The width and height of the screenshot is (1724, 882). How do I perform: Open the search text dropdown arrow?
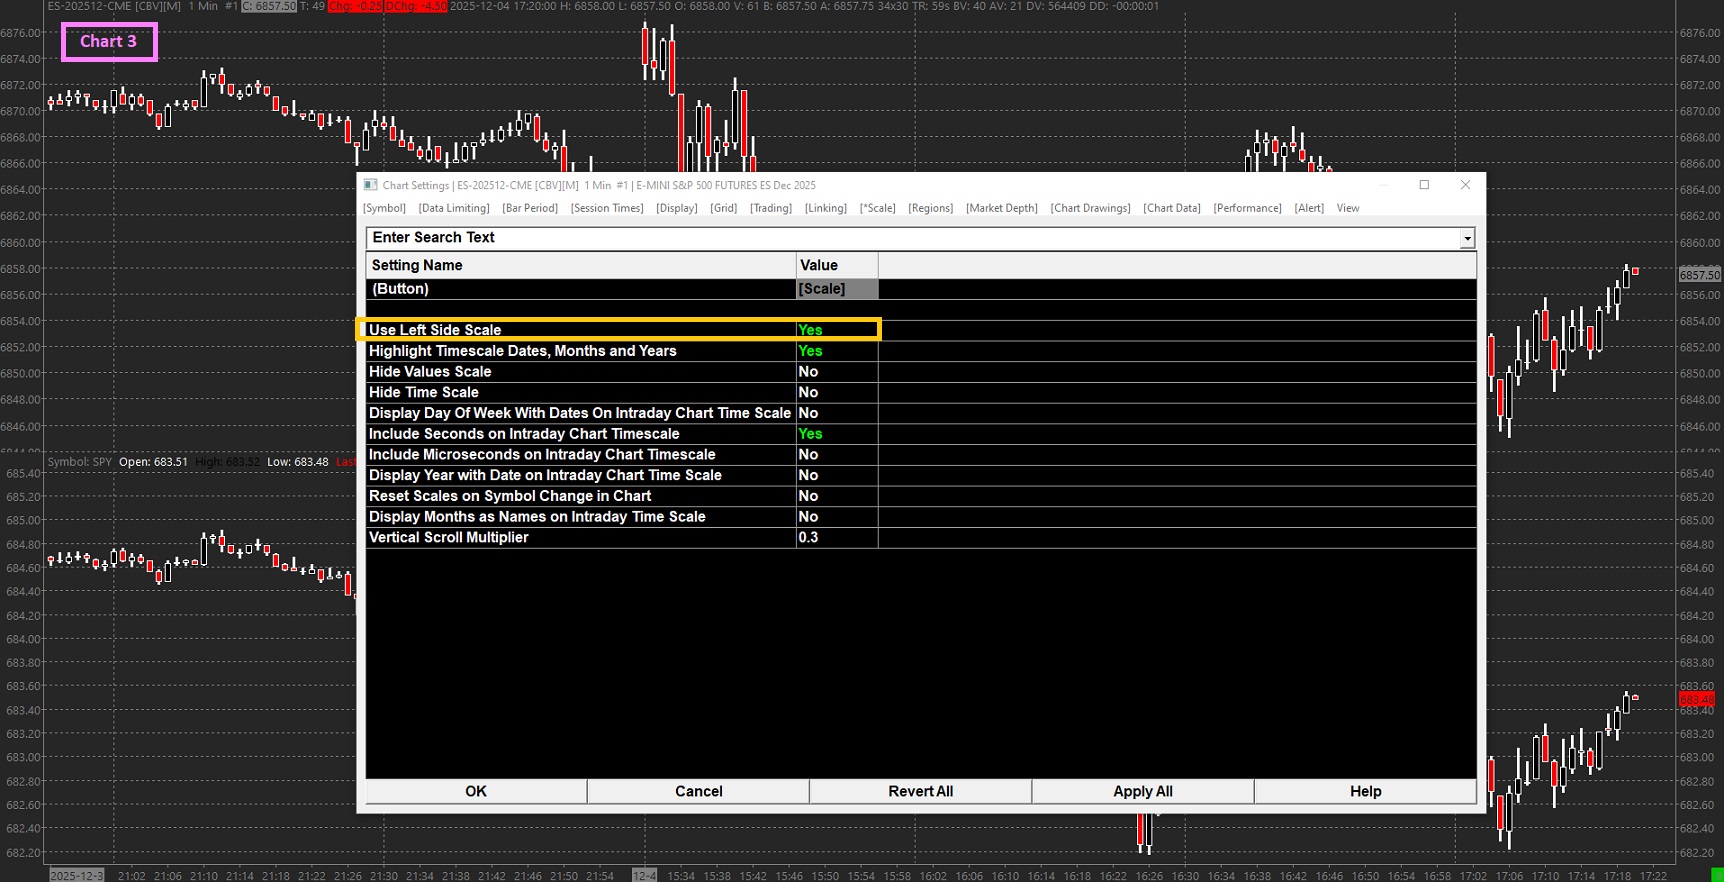click(x=1467, y=238)
